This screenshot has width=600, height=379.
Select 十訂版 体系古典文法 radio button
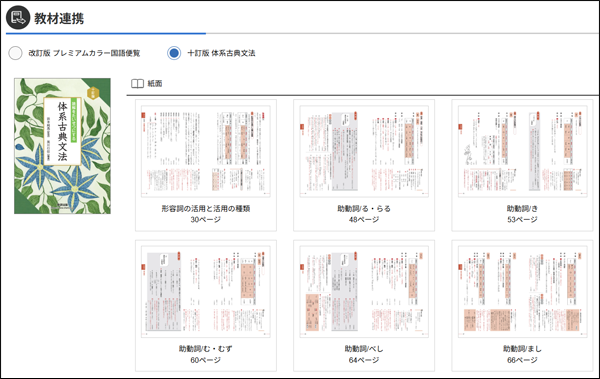click(174, 53)
